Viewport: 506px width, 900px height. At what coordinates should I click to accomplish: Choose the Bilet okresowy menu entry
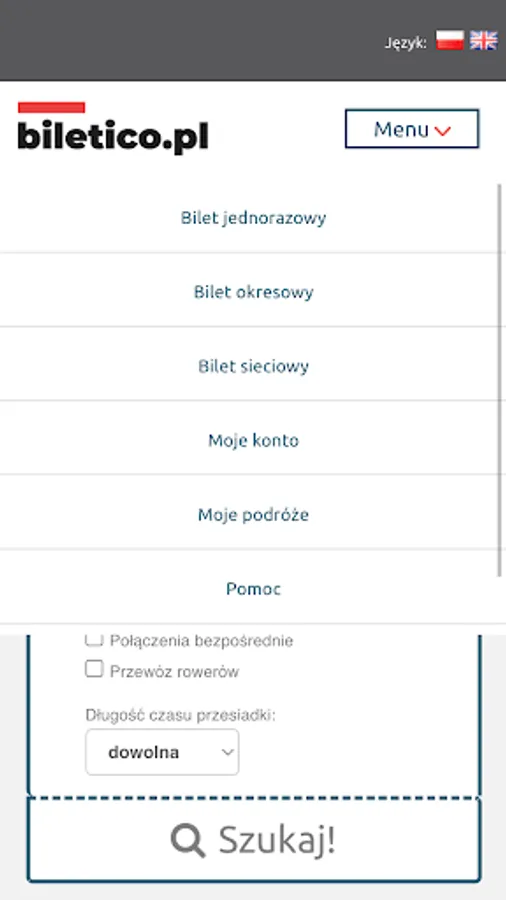pyautogui.click(x=251, y=290)
